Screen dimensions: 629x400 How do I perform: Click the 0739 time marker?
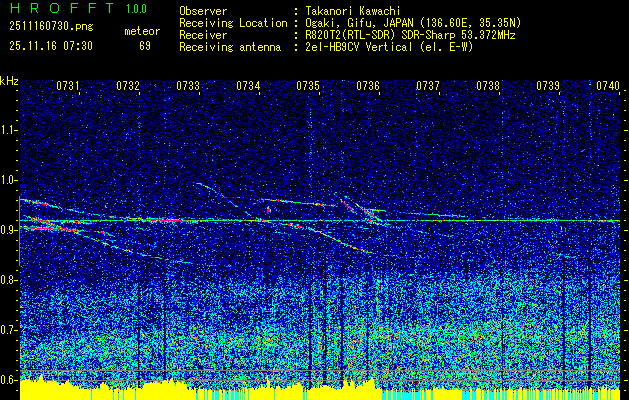coord(548,85)
